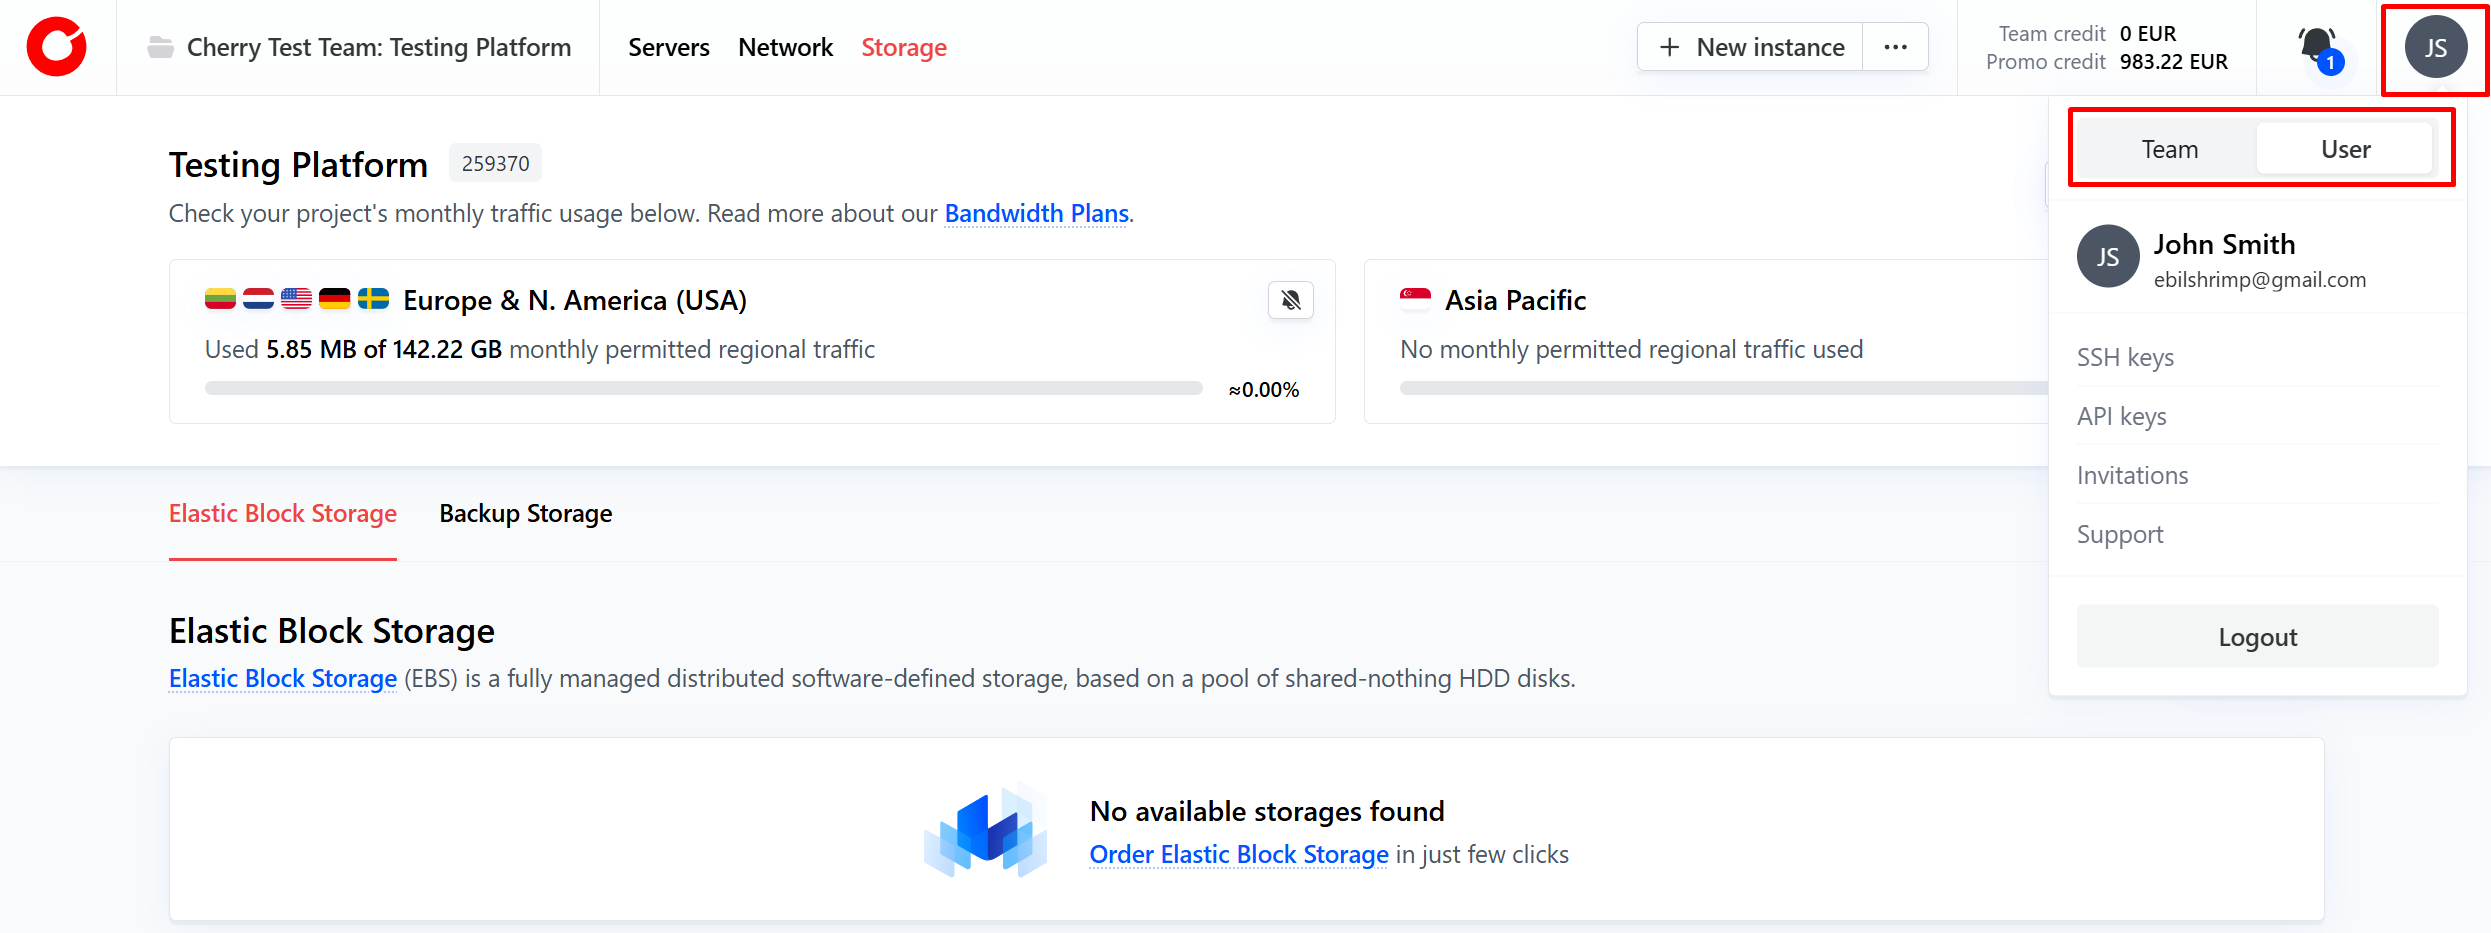The width and height of the screenshot is (2491, 933).
Task: Toggle traffic alert bell for Europe region
Action: click(1291, 300)
